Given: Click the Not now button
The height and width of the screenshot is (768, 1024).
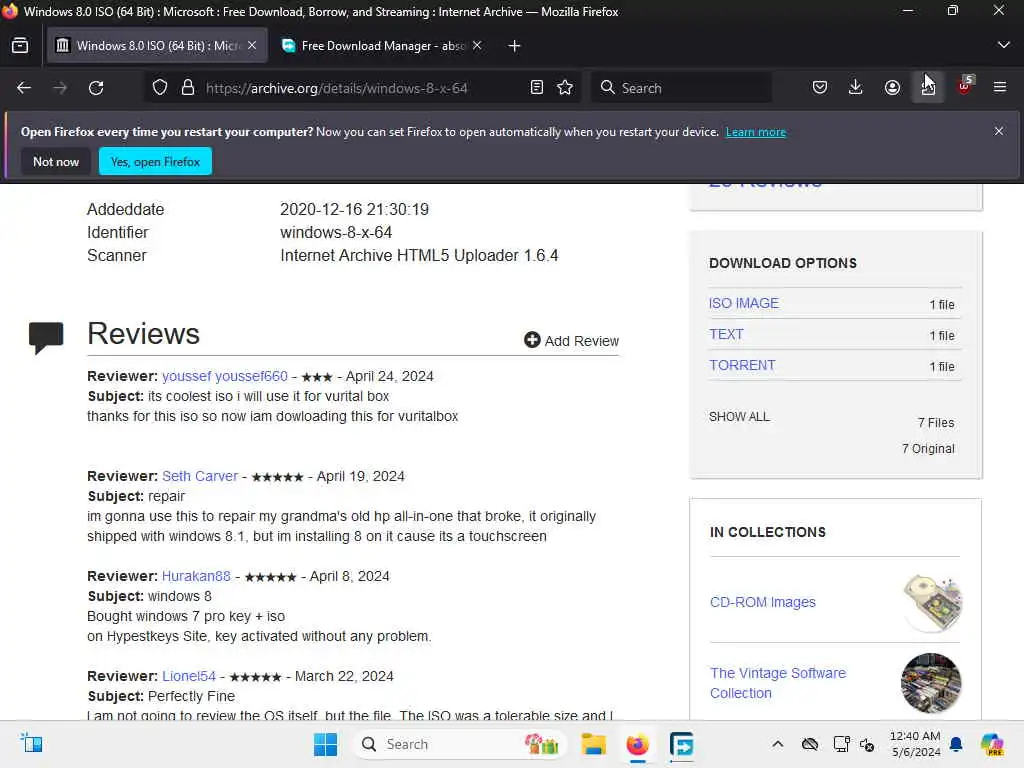Looking at the screenshot, I should point(56,161).
